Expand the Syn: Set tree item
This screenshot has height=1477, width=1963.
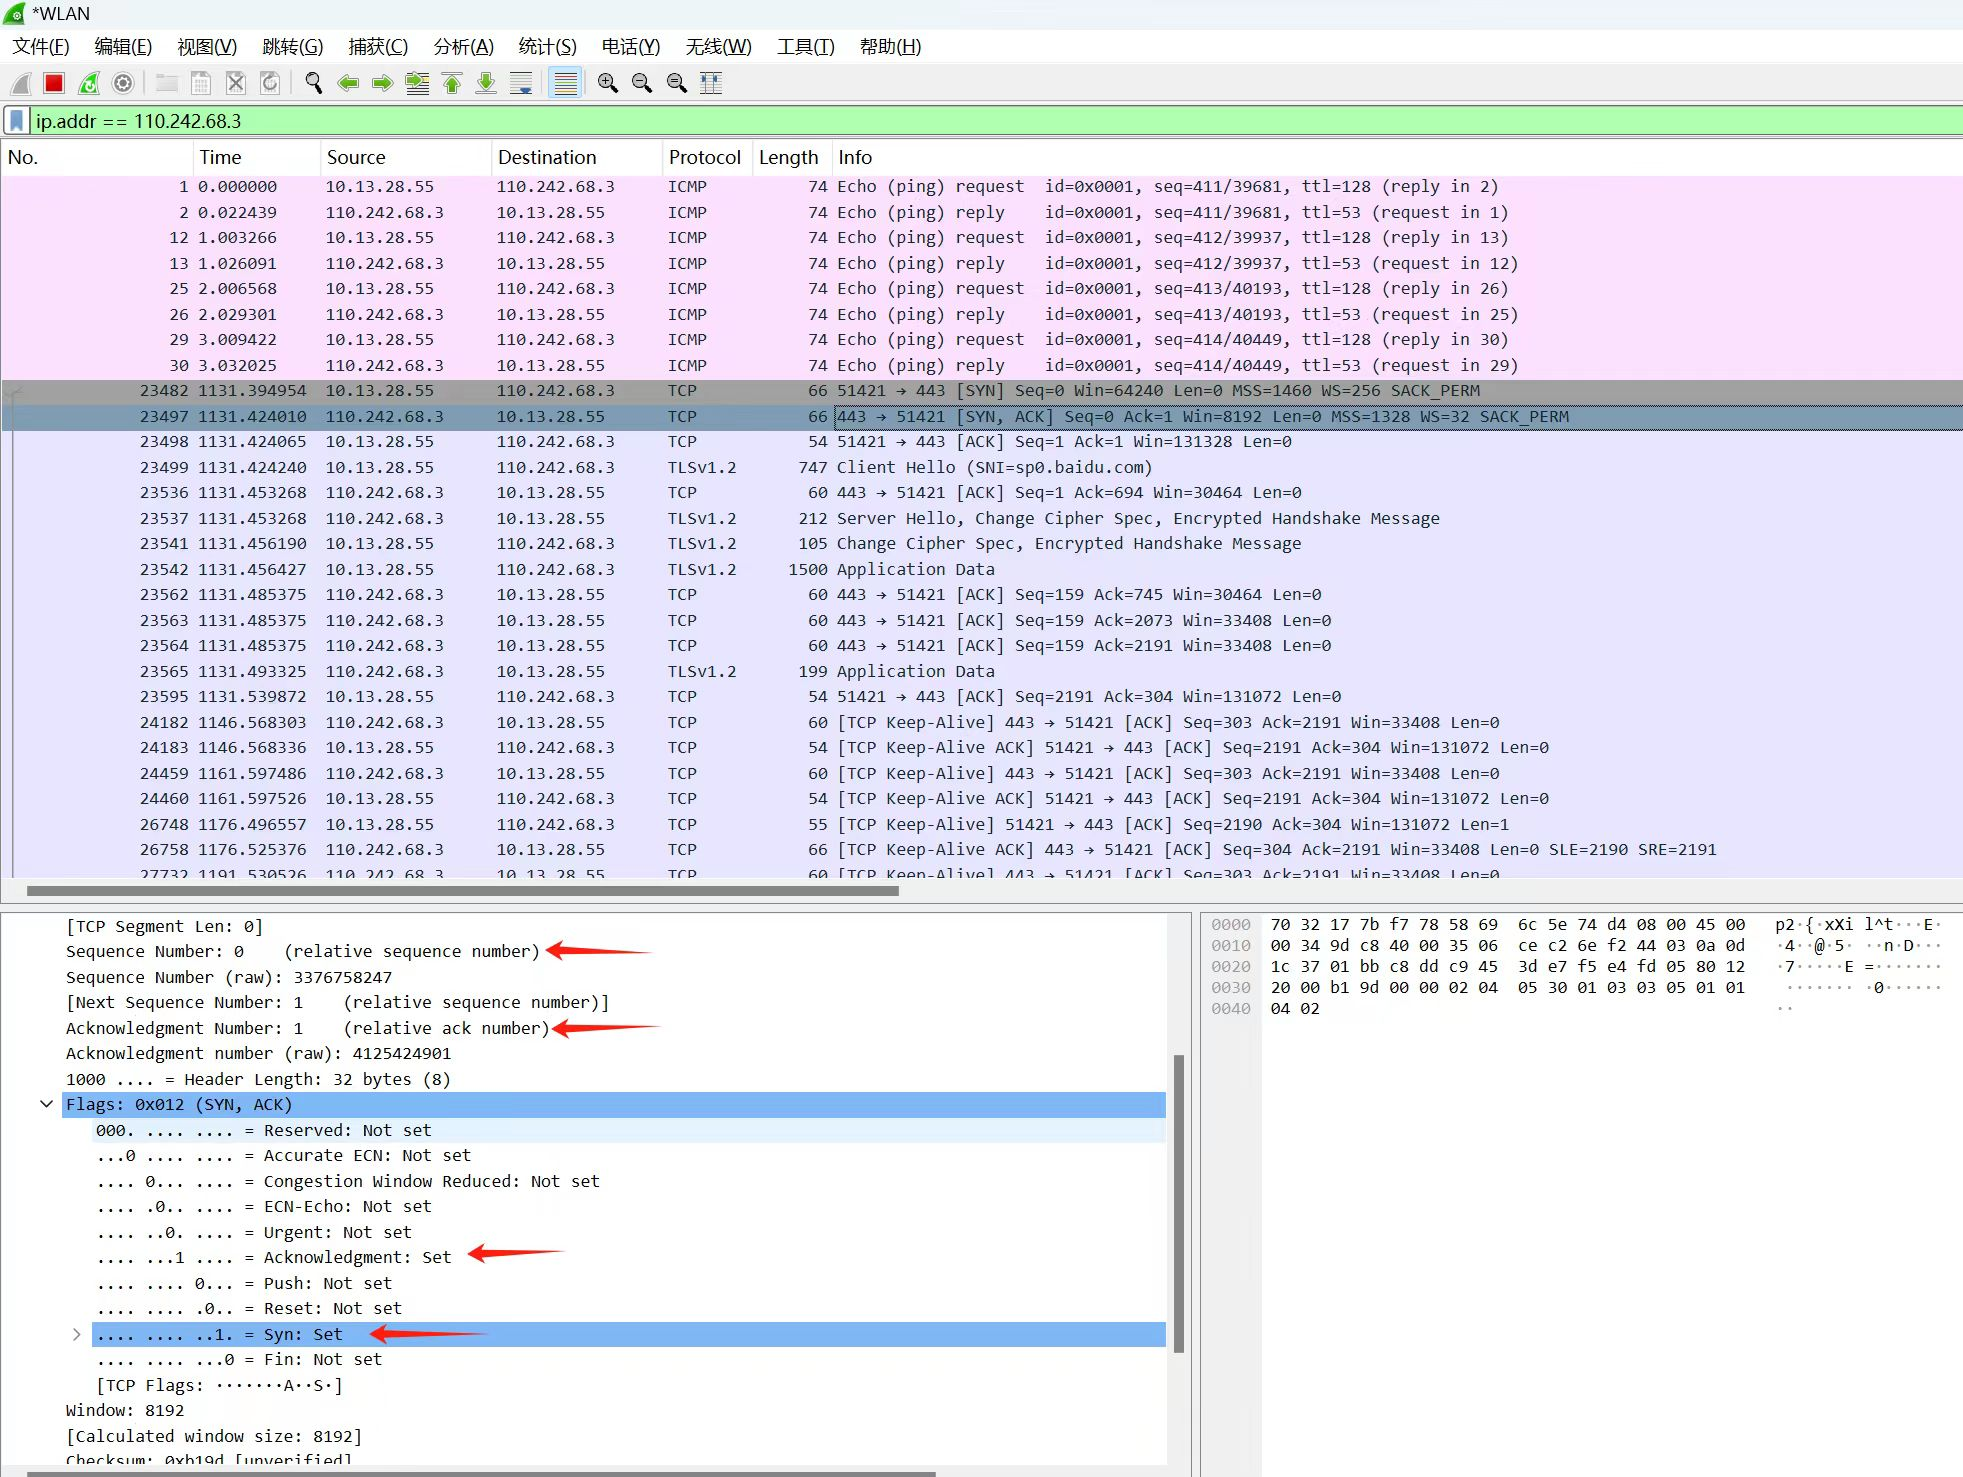77,1334
